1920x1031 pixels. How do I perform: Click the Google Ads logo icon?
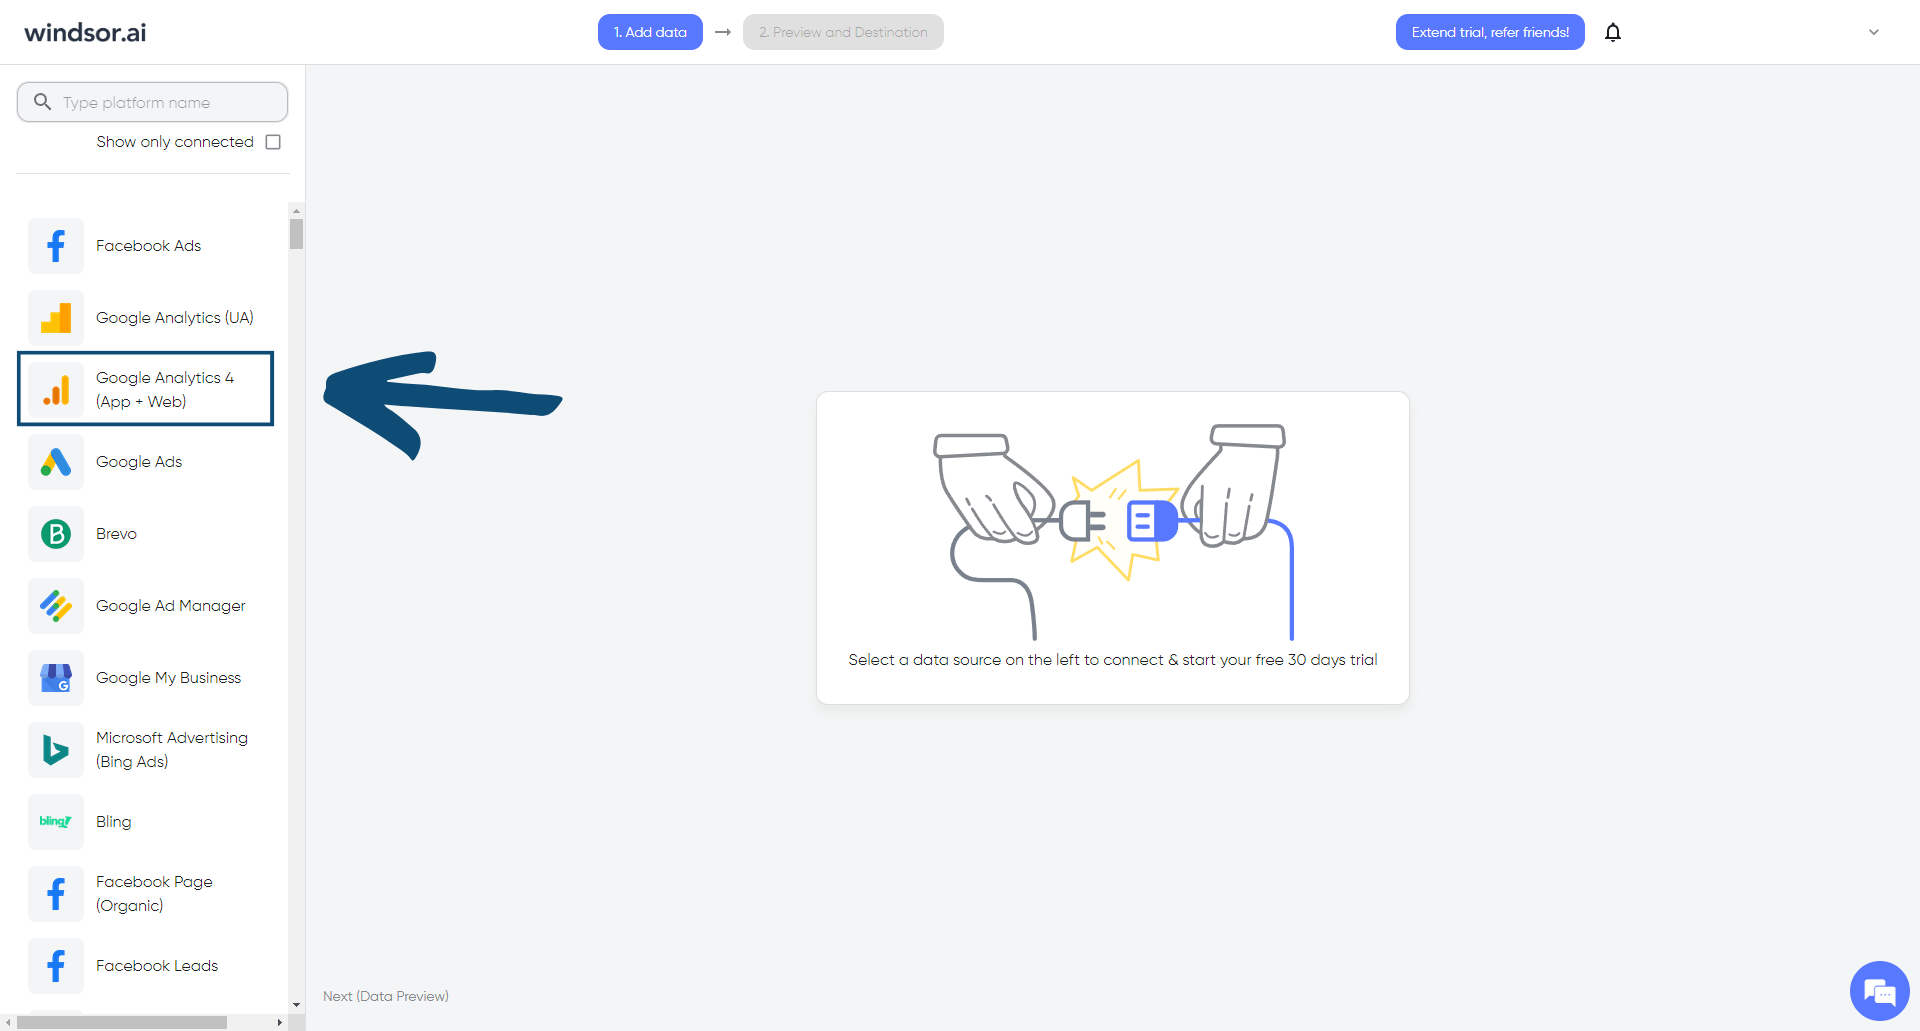pos(56,462)
